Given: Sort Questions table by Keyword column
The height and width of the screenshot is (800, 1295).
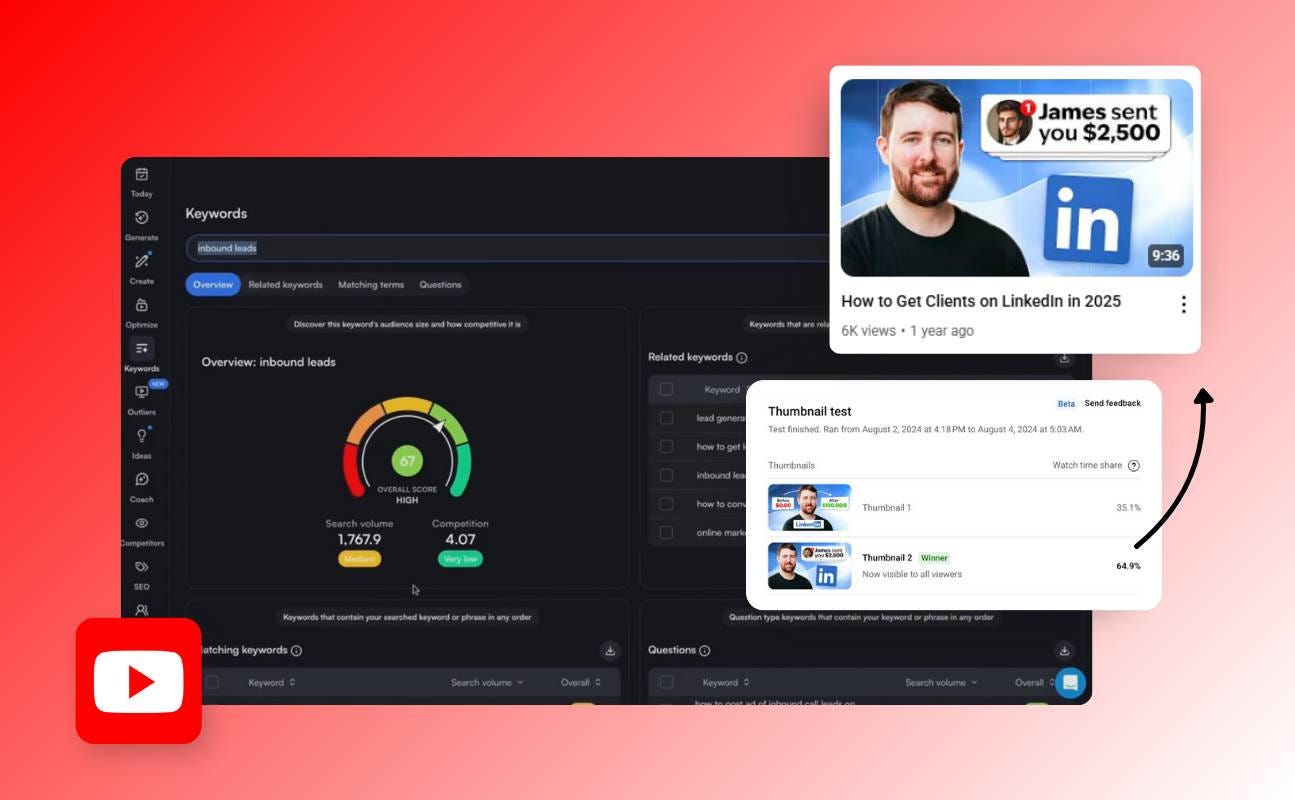Looking at the screenshot, I should pyautogui.click(x=726, y=683).
